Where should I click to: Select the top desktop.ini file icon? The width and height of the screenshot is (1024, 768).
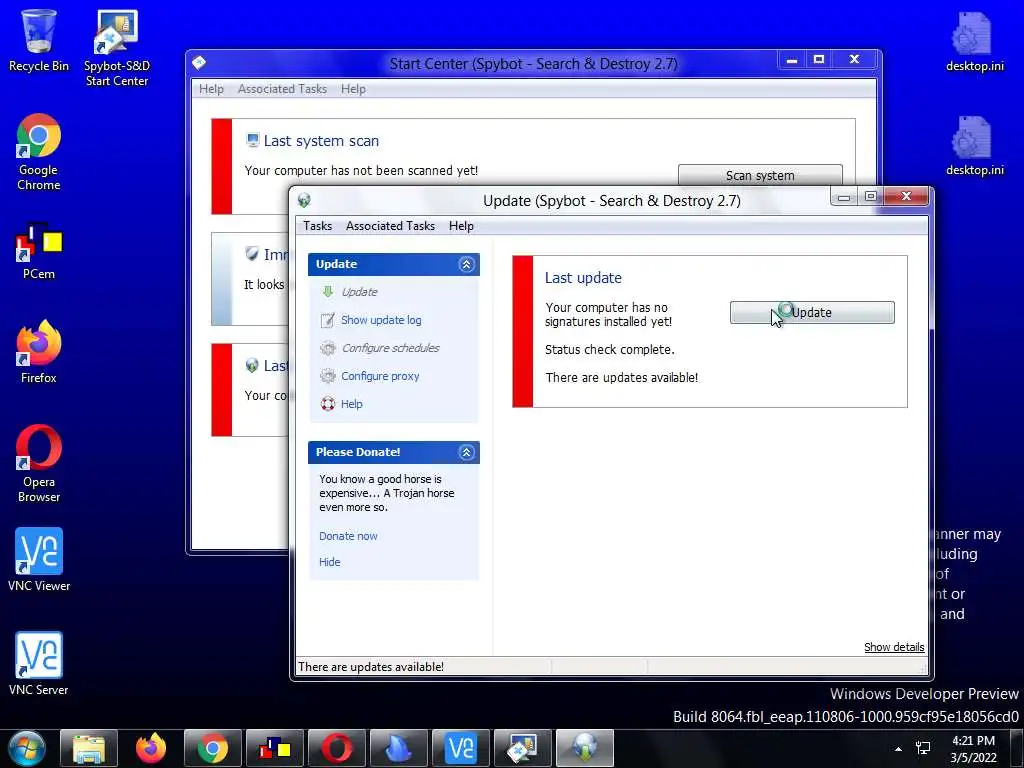click(974, 42)
